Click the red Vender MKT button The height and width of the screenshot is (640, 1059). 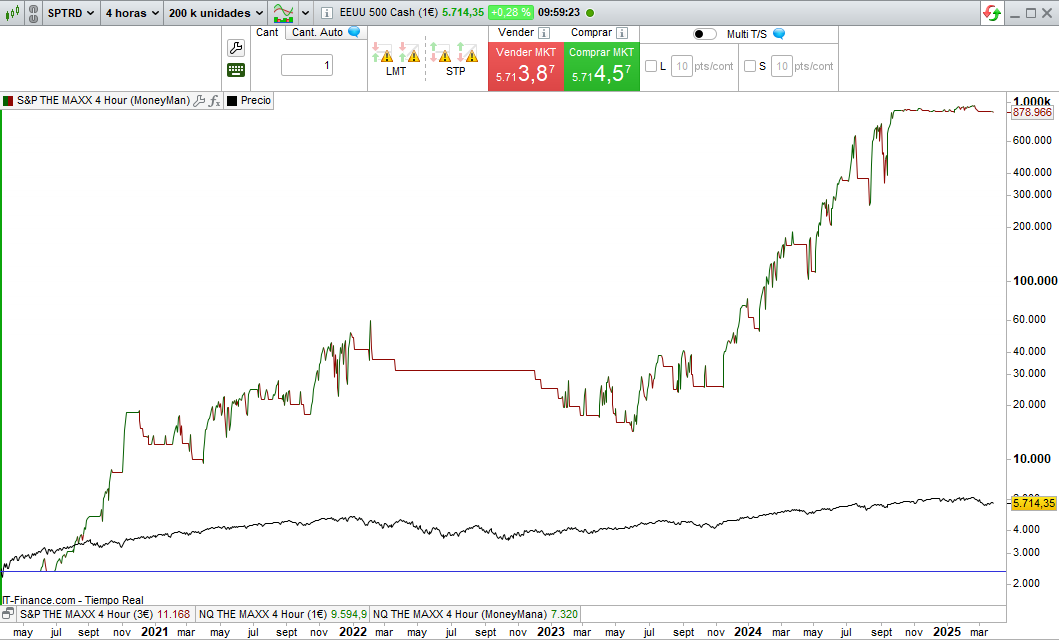pos(525,67)
